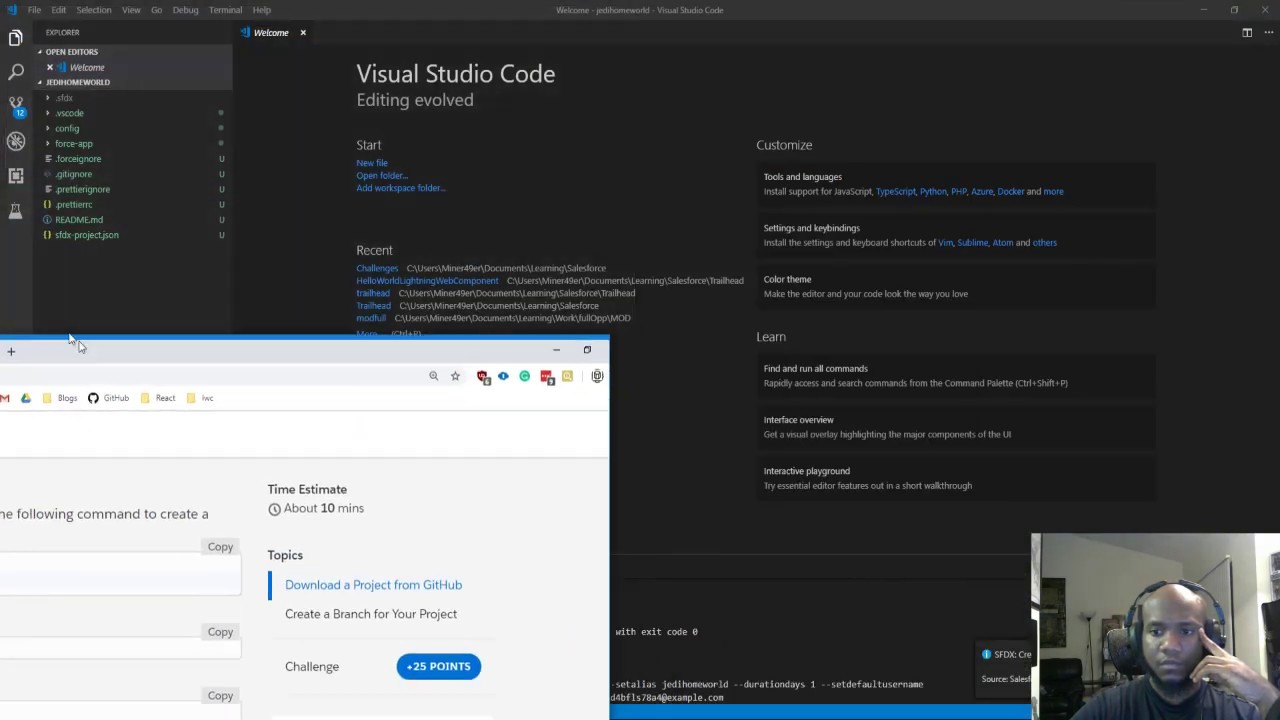The image size is (1280, 720).
Task: Expand the .sfdx folder
Action: click(64, 98)
